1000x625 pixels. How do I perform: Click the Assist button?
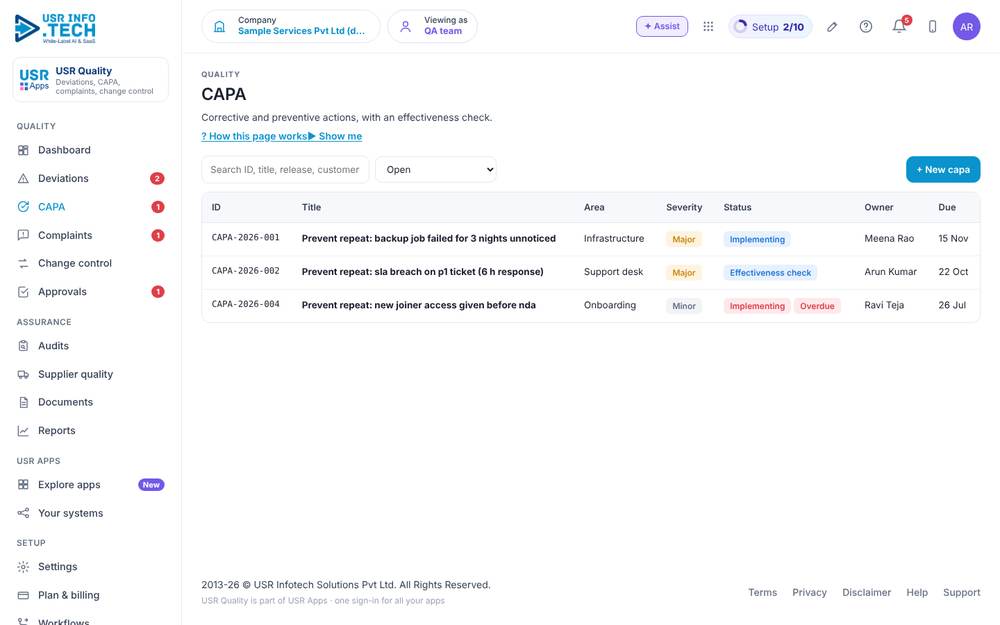[x=662, y=27]
